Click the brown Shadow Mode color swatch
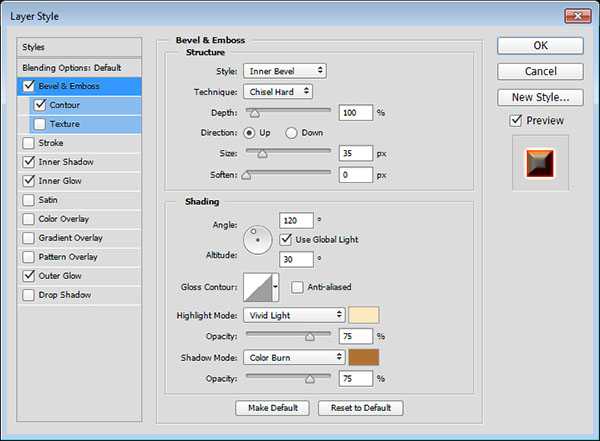 coord(364,357)
